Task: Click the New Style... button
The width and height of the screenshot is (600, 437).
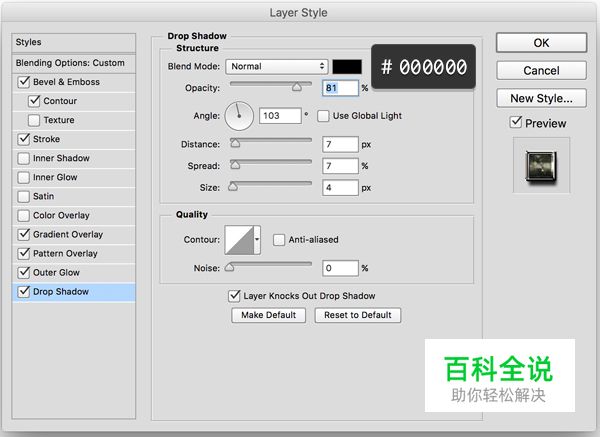Action: point(541,98)
